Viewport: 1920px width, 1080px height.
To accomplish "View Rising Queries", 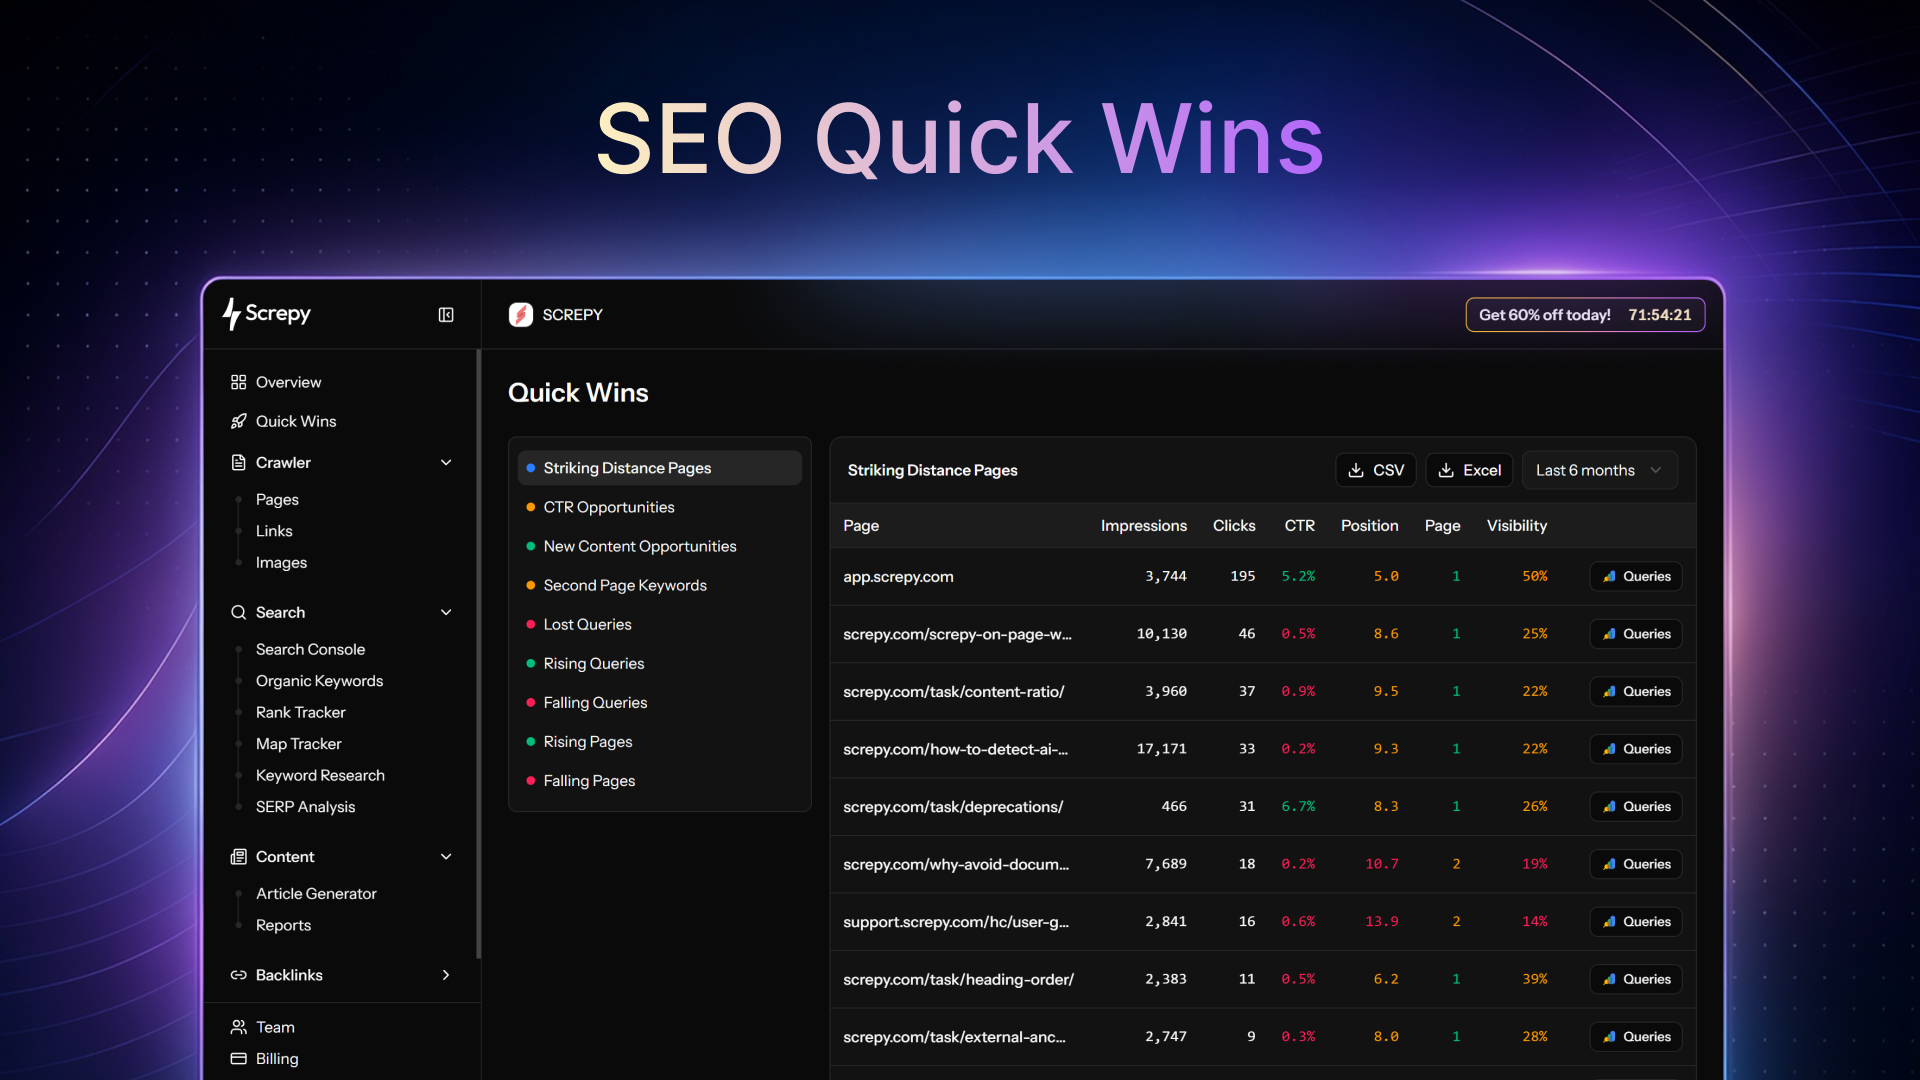I will (x=660, y=663).
